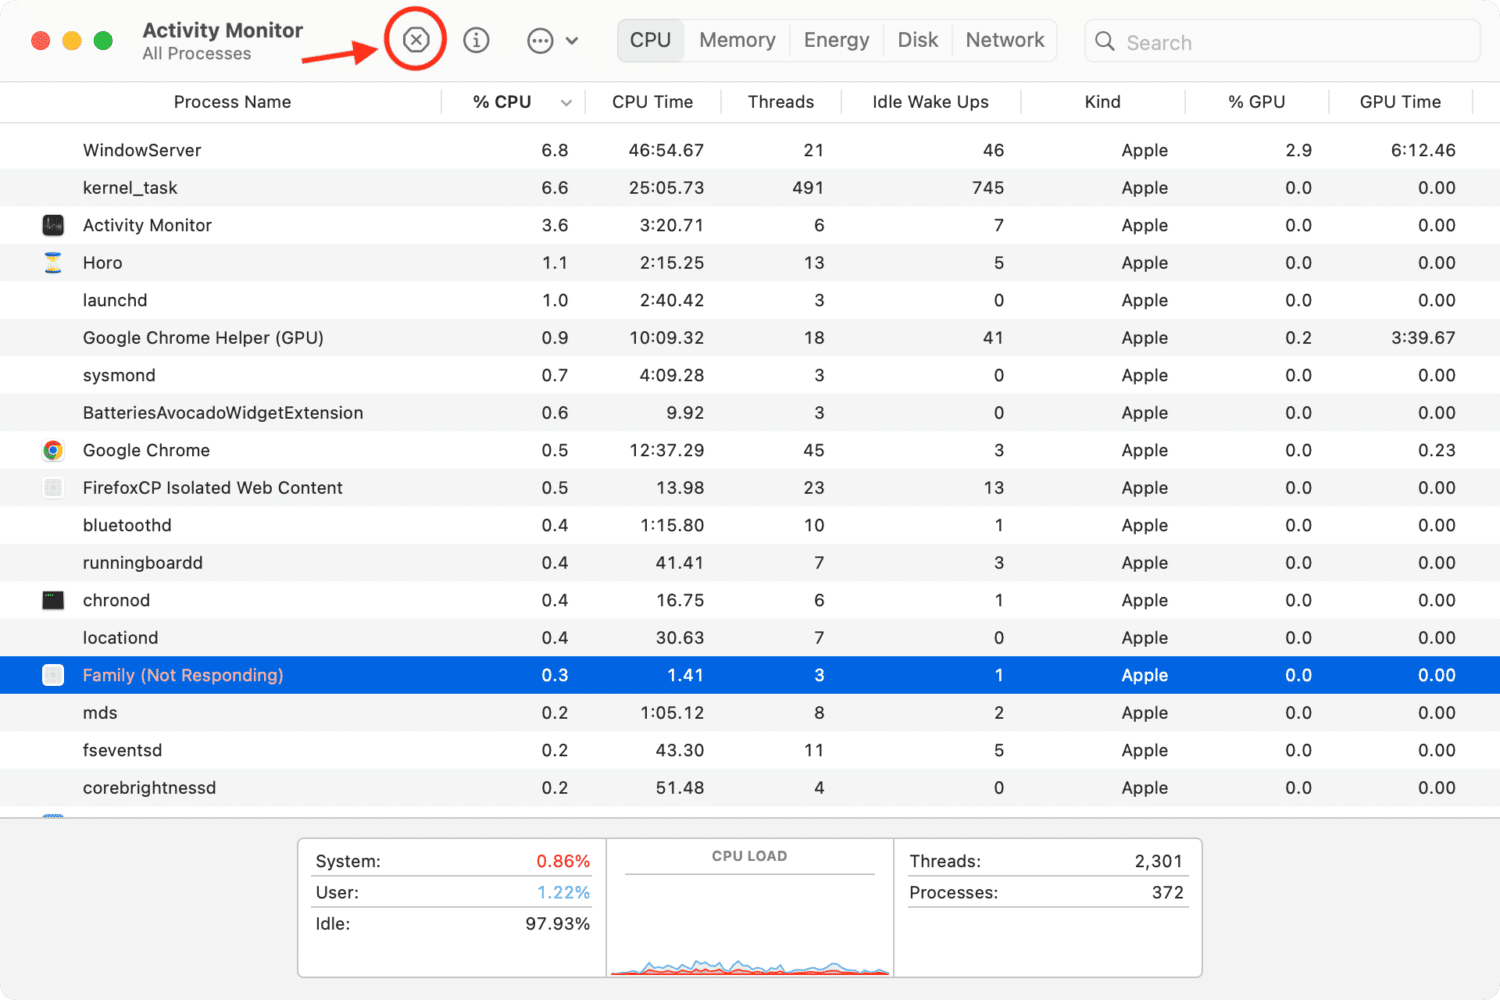Click the System 0.86% value

[563, 861]
